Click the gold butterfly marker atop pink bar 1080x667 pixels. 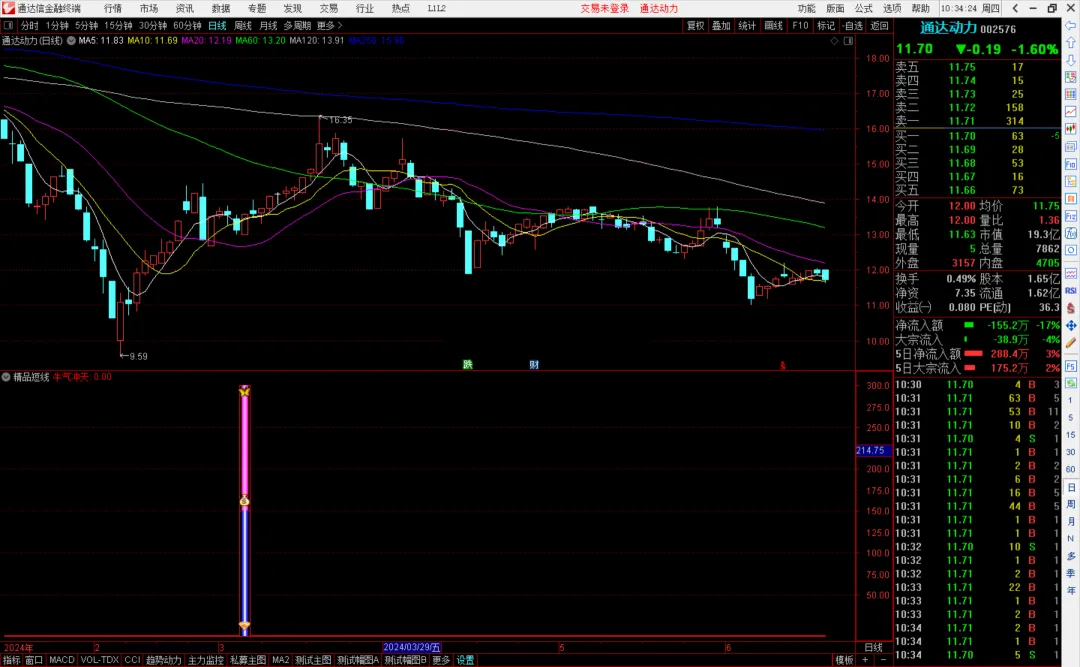pos(245,391)
